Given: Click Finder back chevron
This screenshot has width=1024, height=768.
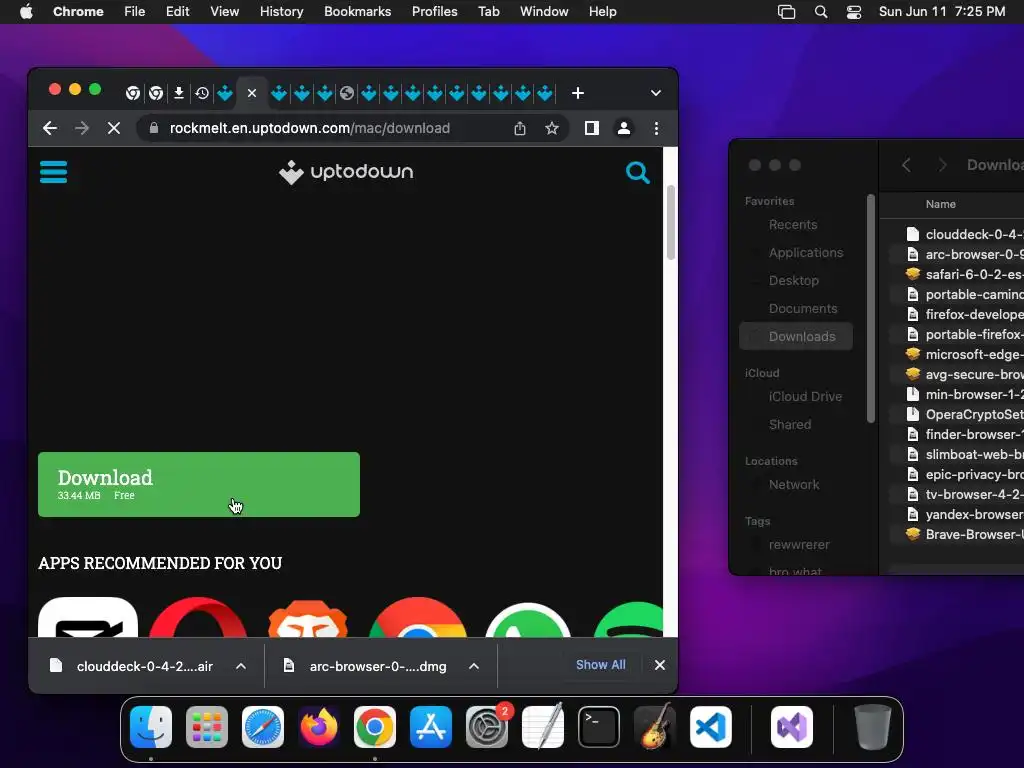Looking at the screenshot, I should 906,165.
